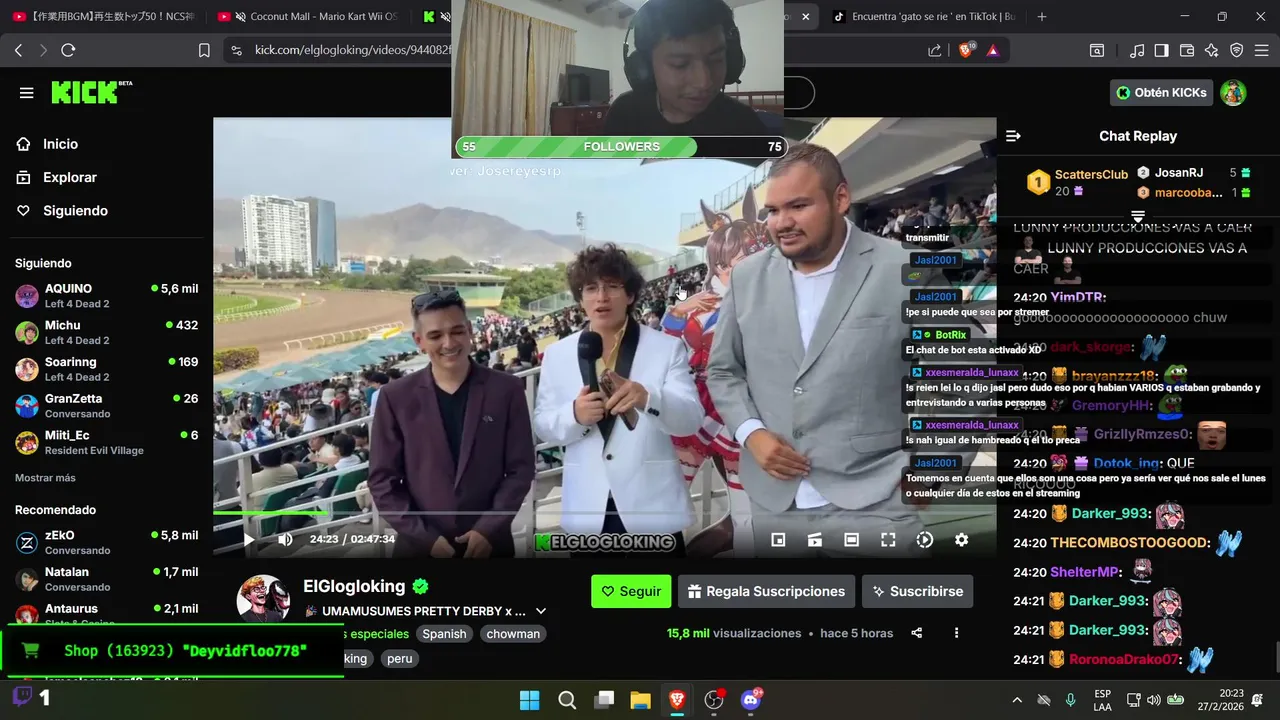The width and height of the screenshot is (1280, 720).
Task: Show hidden system tray icons
Action: (1017, 700)
